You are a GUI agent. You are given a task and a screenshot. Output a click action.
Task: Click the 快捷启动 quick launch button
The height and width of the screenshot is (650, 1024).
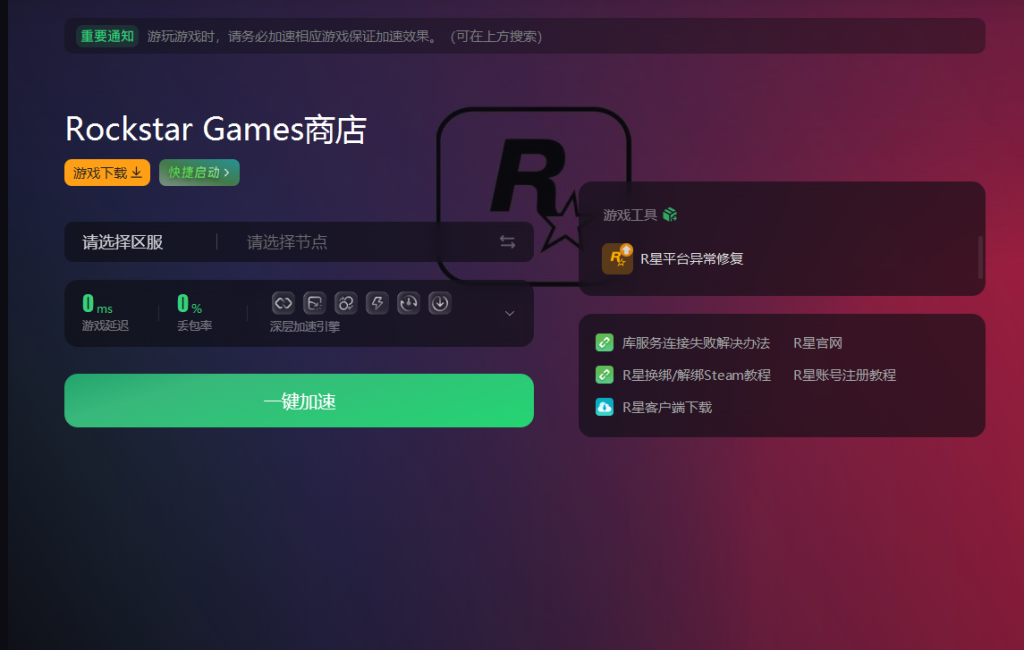(x=199, y=172)
